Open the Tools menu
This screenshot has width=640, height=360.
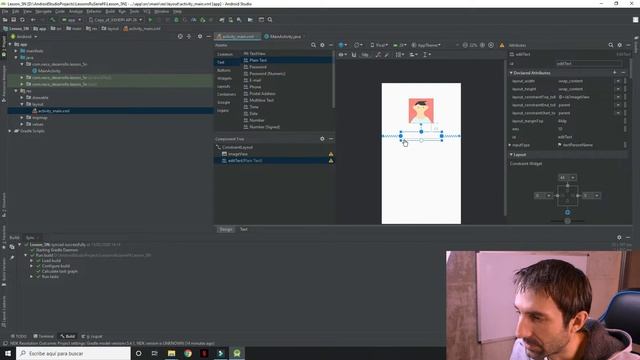coord(134,11)
